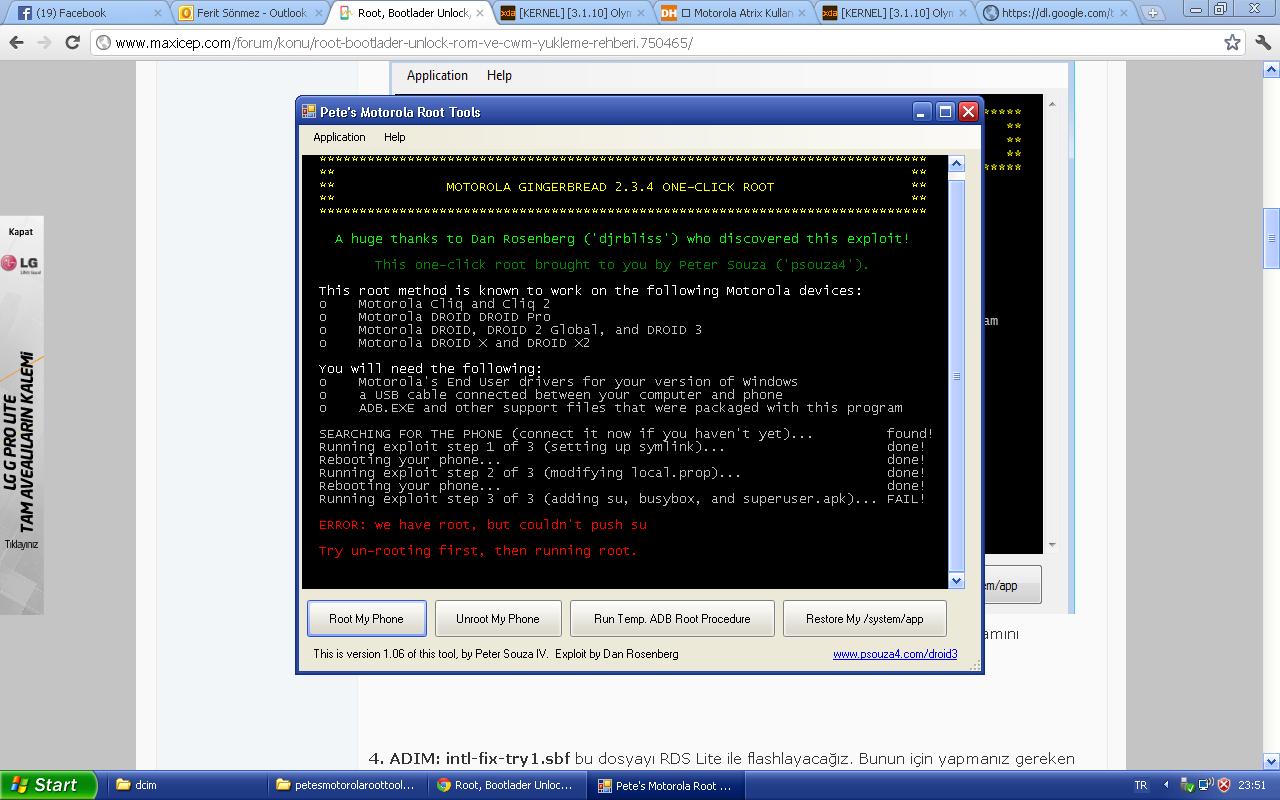Open Windows Start menu
Image resolution: width=1280 pixels, height=800 pixels.
point(48,785)
